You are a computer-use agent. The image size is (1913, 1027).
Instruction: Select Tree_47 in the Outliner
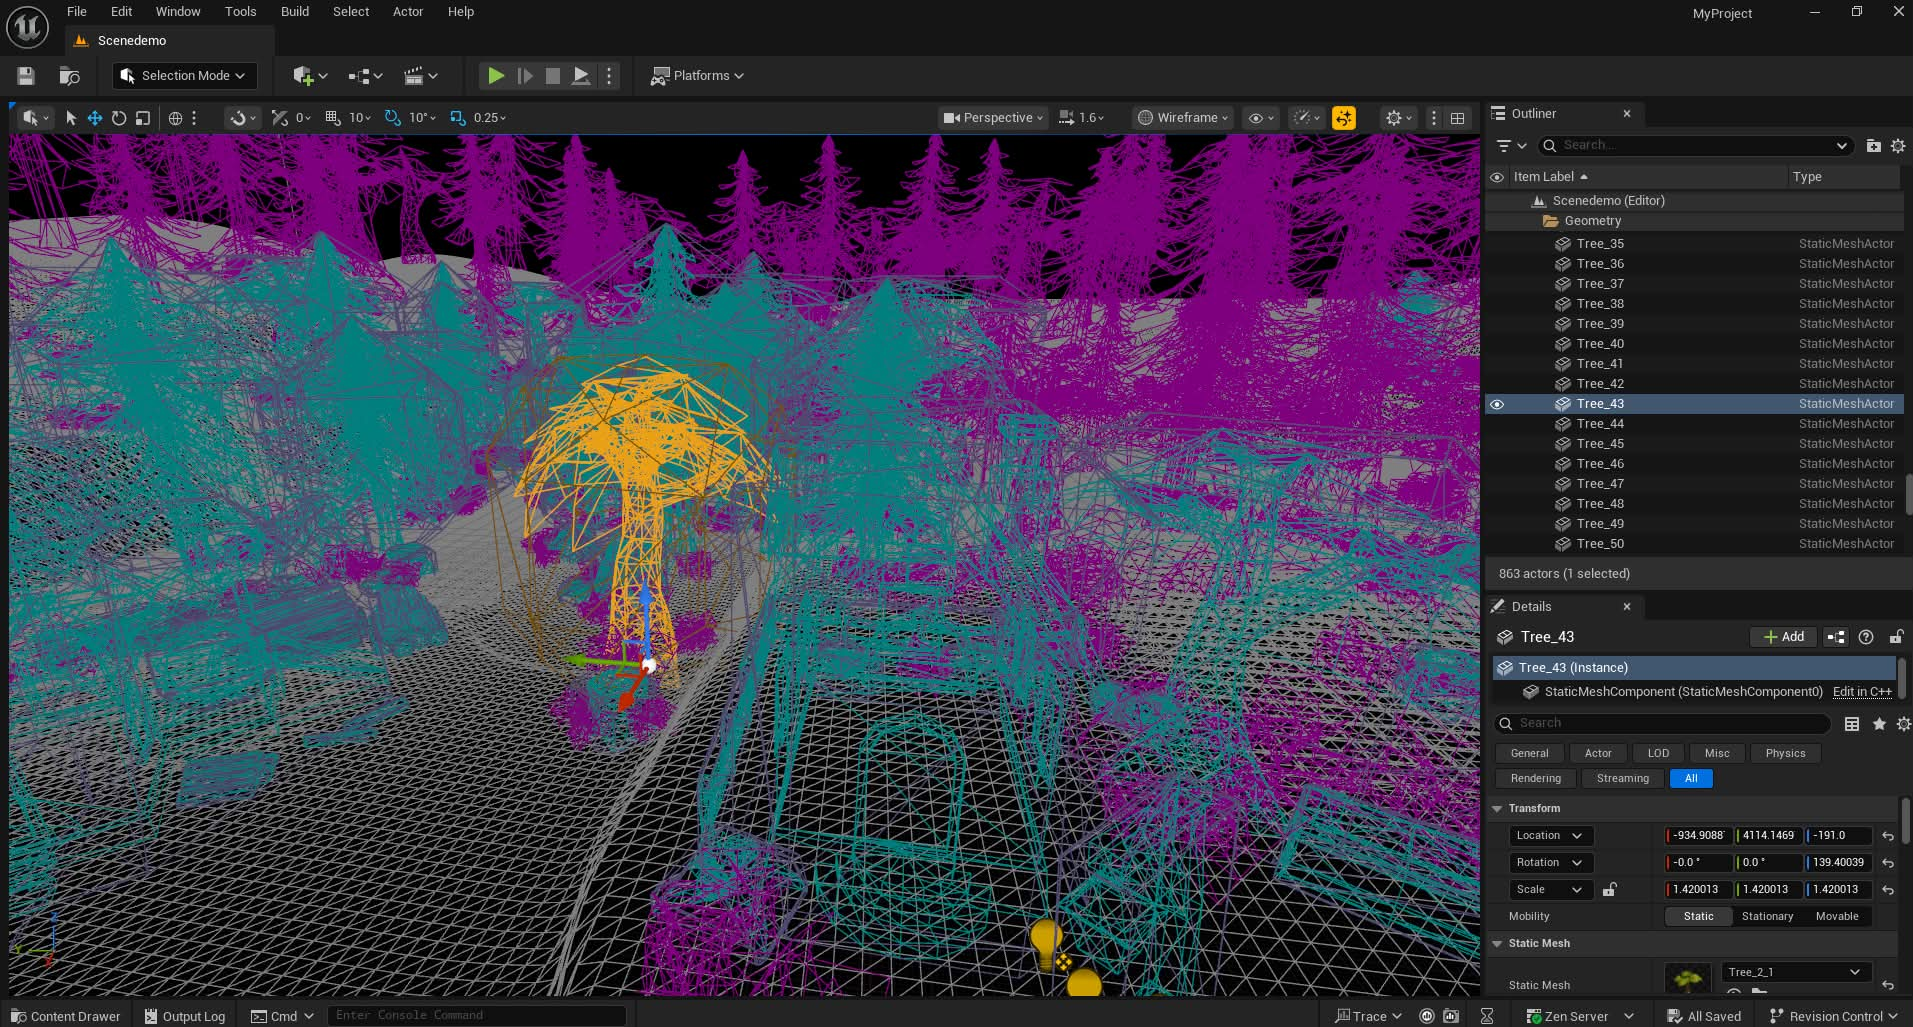(x=1696, y=484)
